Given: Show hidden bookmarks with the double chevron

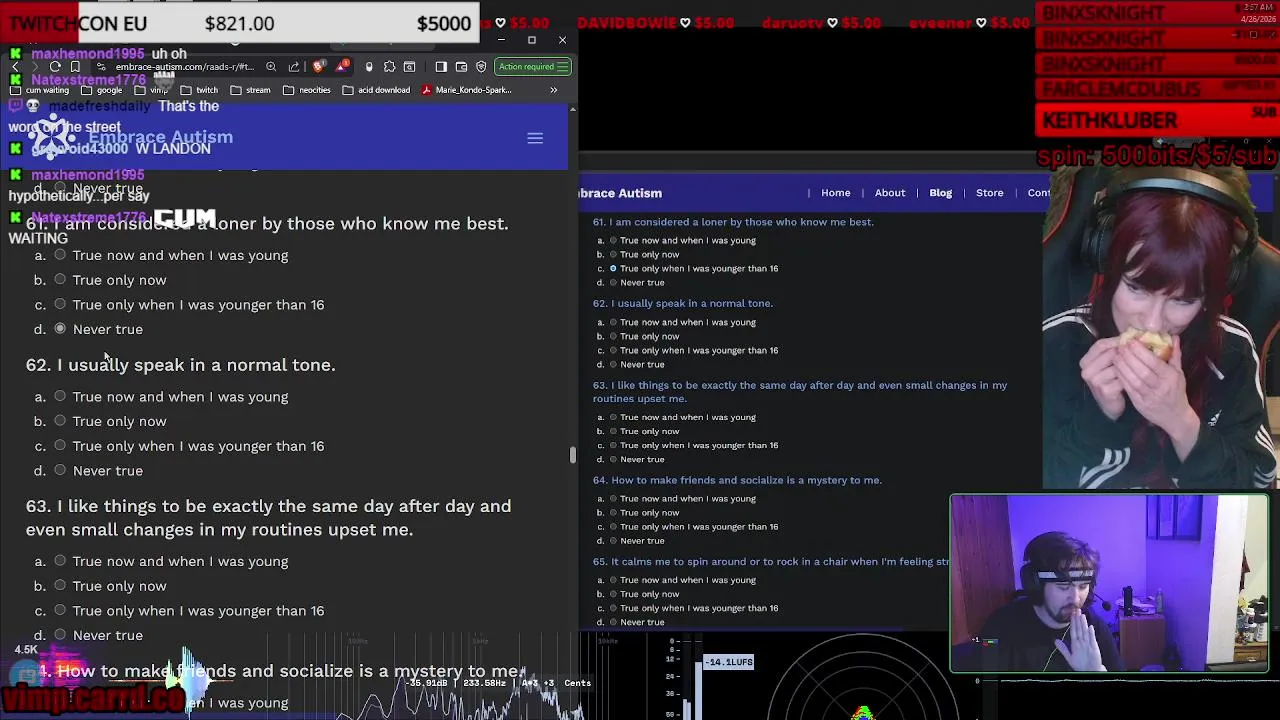Looking at the screenshot, I should (553, 90).
